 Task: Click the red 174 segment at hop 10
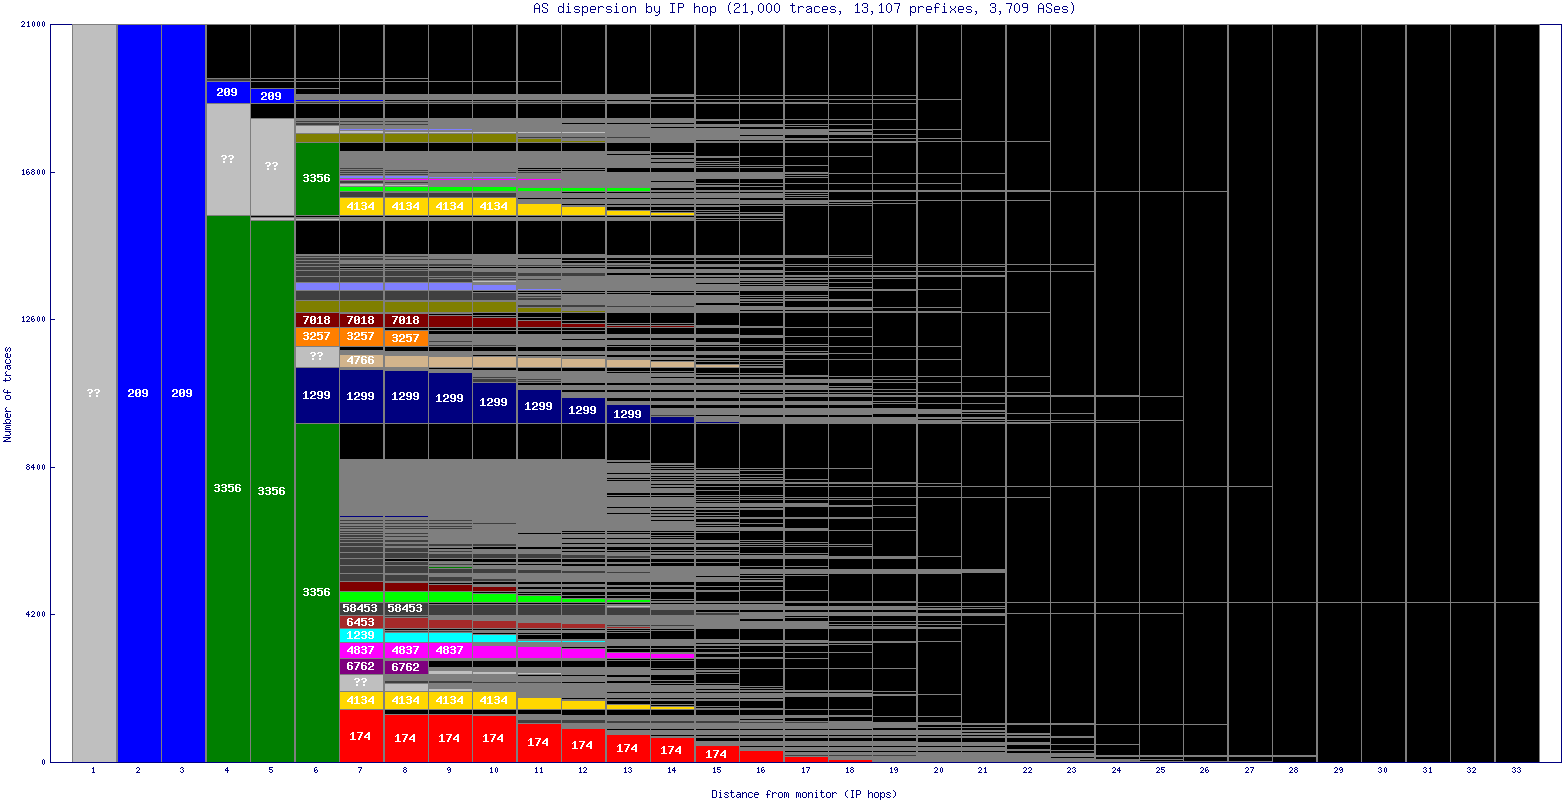click(x=495, y=738)
